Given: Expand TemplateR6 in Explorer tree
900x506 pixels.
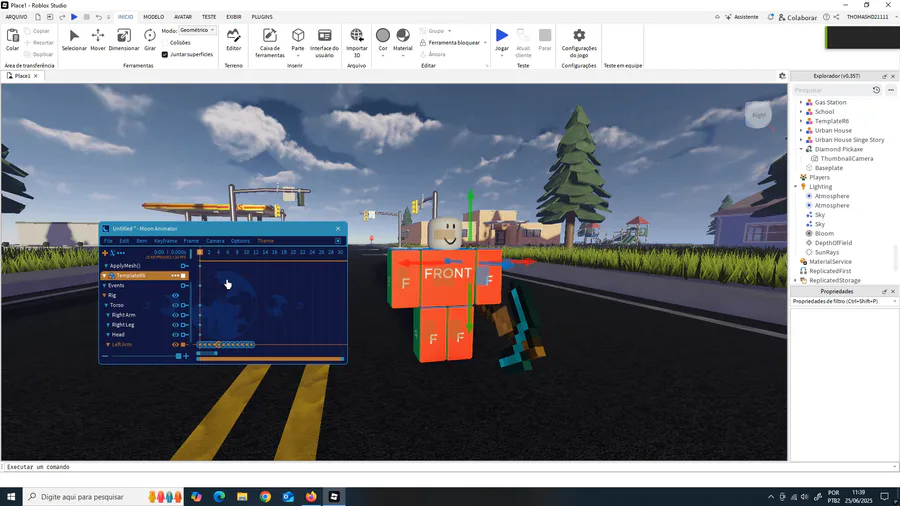Looking at the screenshot, I should click(801, 121).
